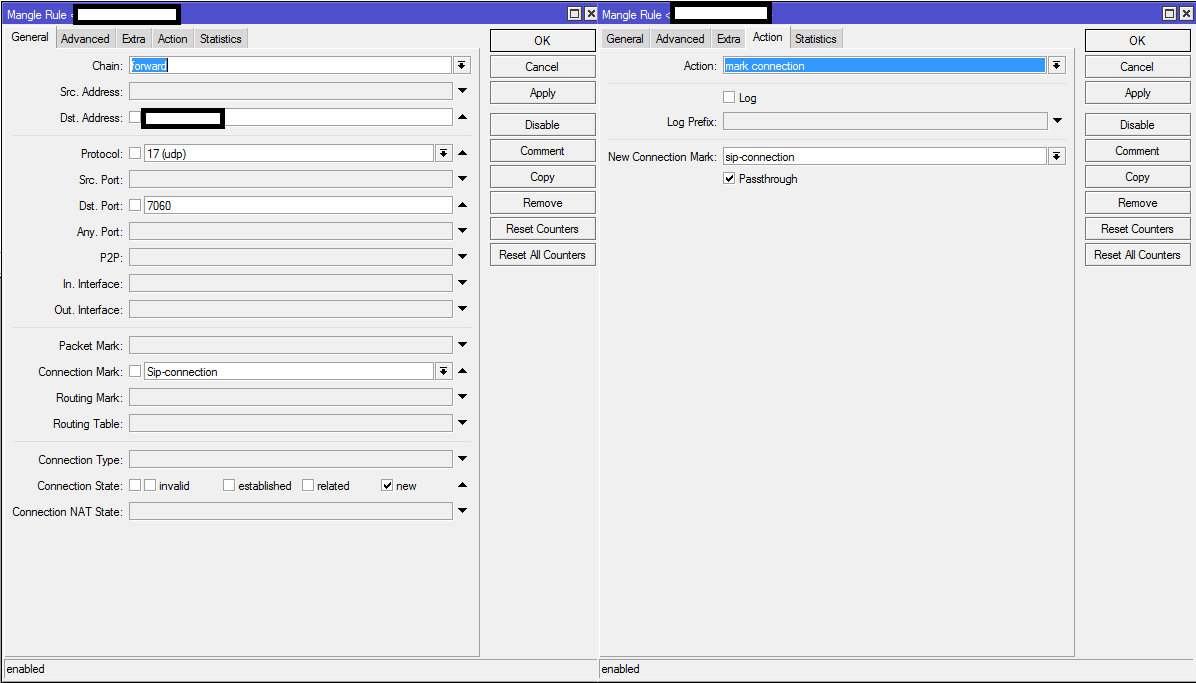Collapse the Connection Mark field

pyautogui.click(x=462, y=371)
